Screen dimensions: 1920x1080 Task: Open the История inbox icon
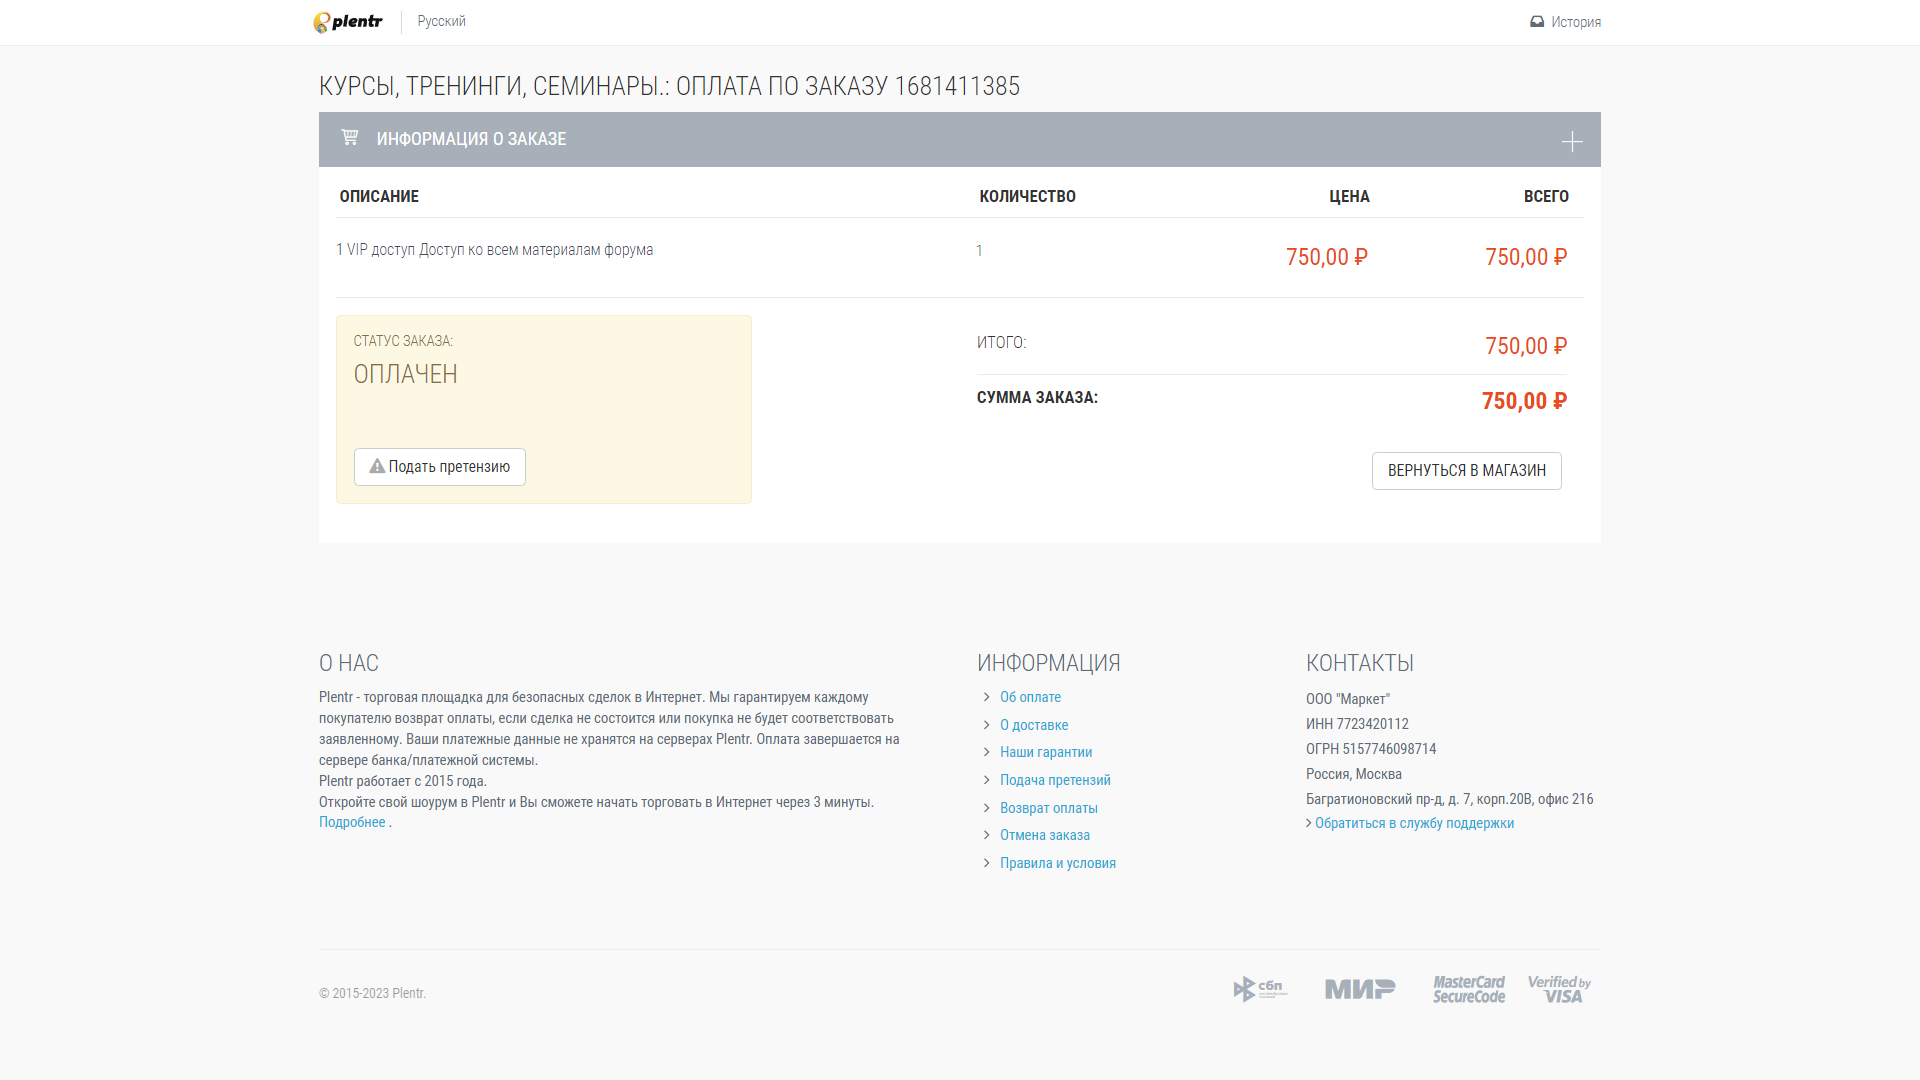click(x=1537, y=22)
